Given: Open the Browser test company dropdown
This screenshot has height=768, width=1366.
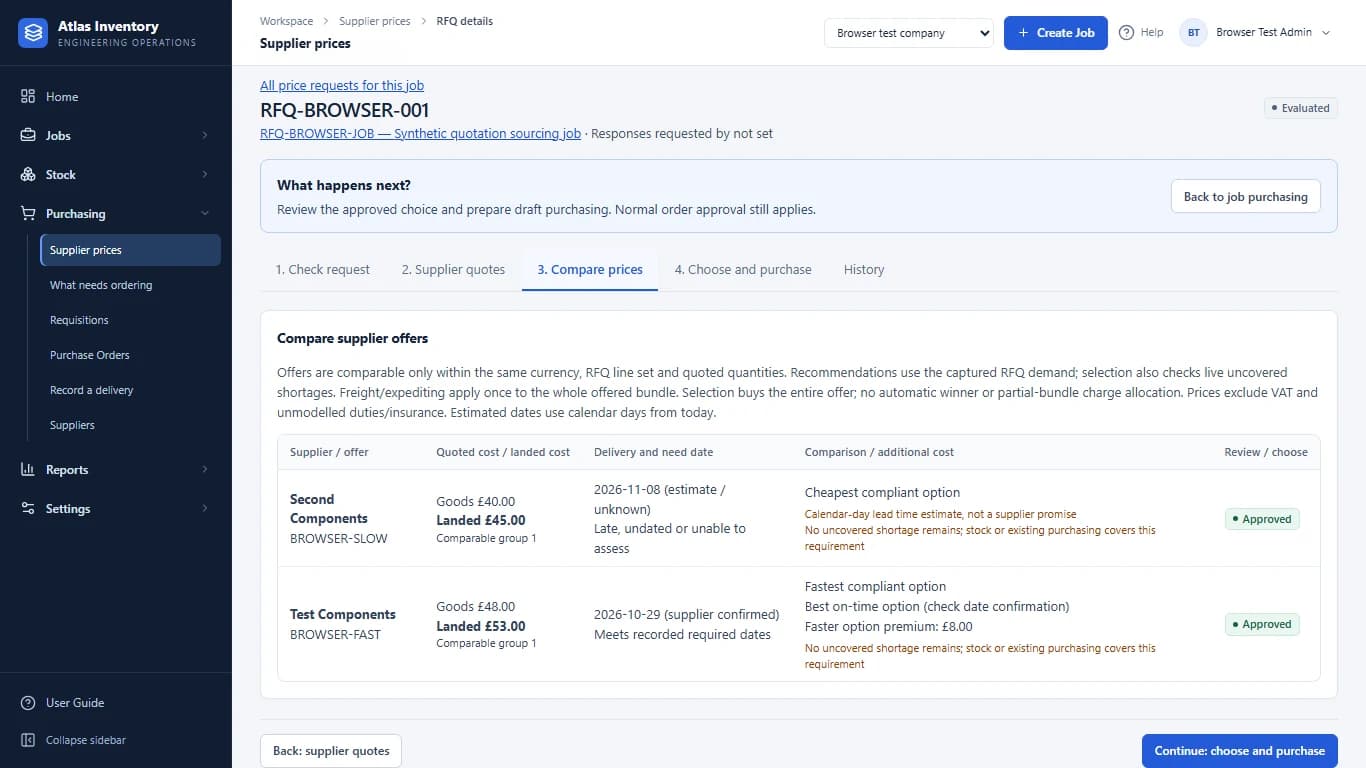Looking at the screenshot, I should pyautogui.click(x=909, y=33).
